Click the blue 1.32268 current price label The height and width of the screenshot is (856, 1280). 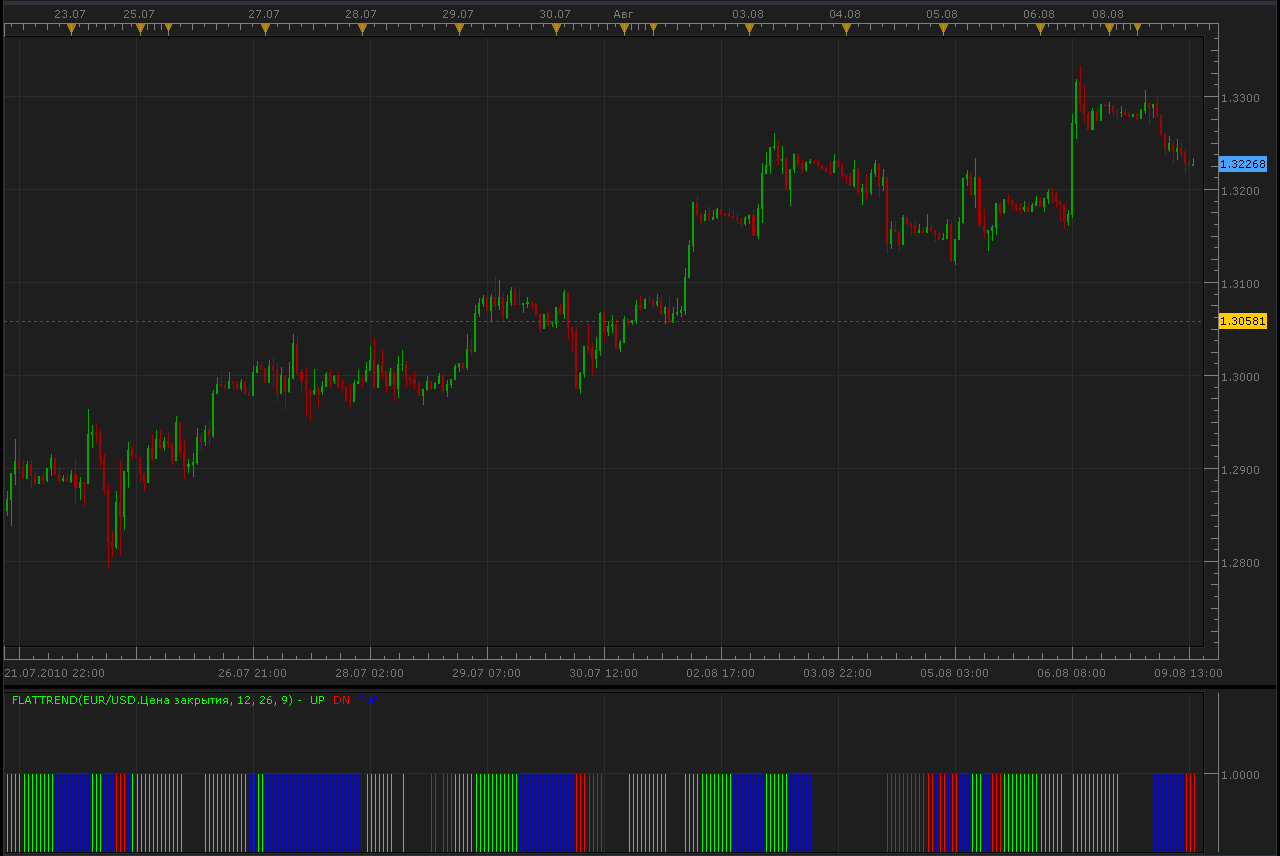(x=1243, y=164)
